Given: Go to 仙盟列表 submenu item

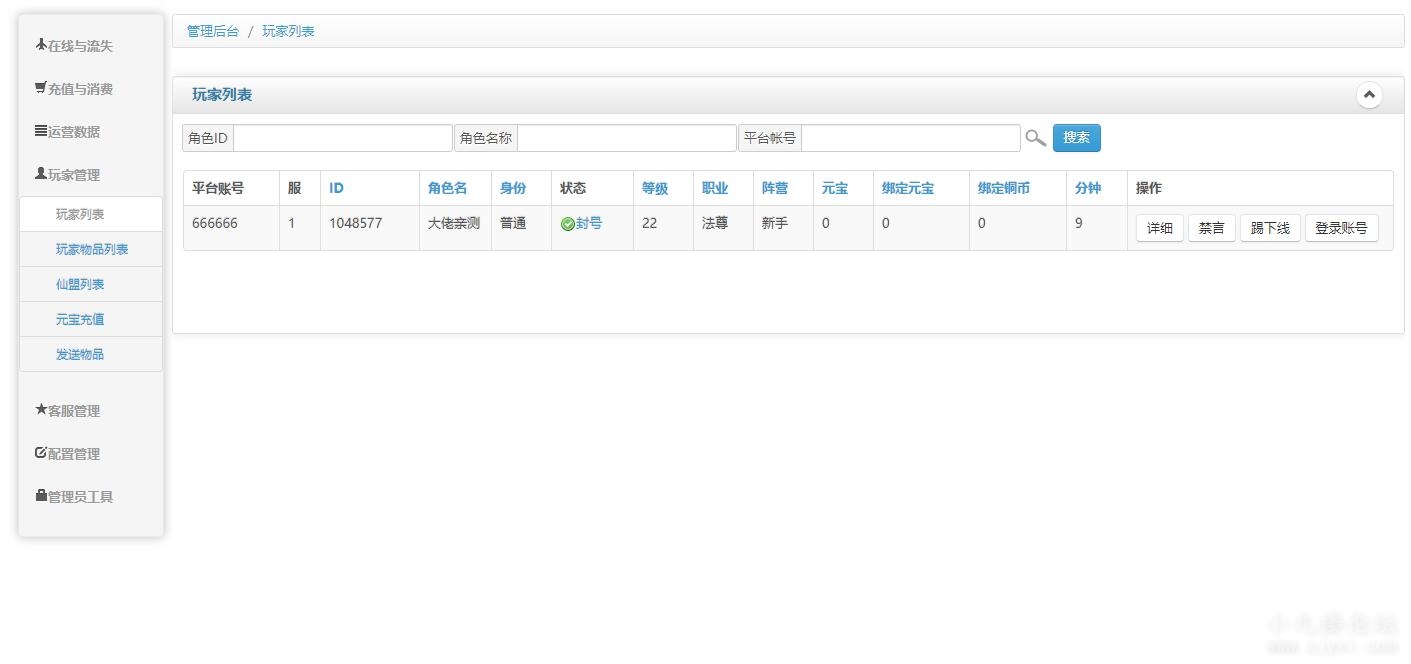Looking at the screenshot, I should (x=80, y=284).
